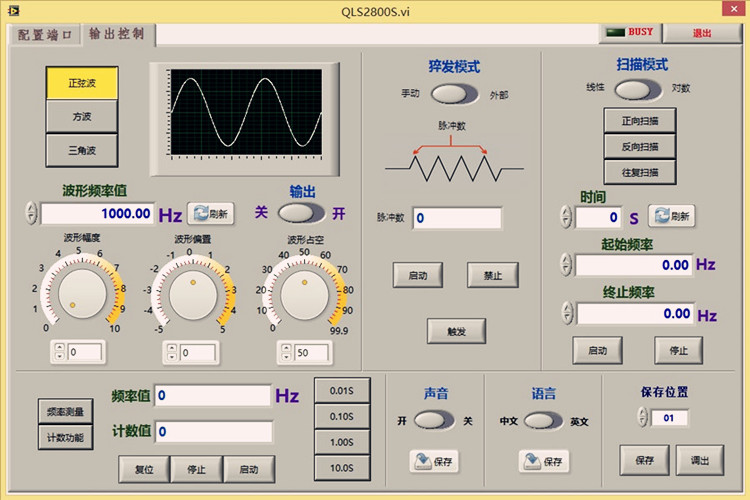Viewport: 750px width, 500px height.
Task: Switch to the 配置端口 tab
Action: pyautogui.click(x=42, y=34)
